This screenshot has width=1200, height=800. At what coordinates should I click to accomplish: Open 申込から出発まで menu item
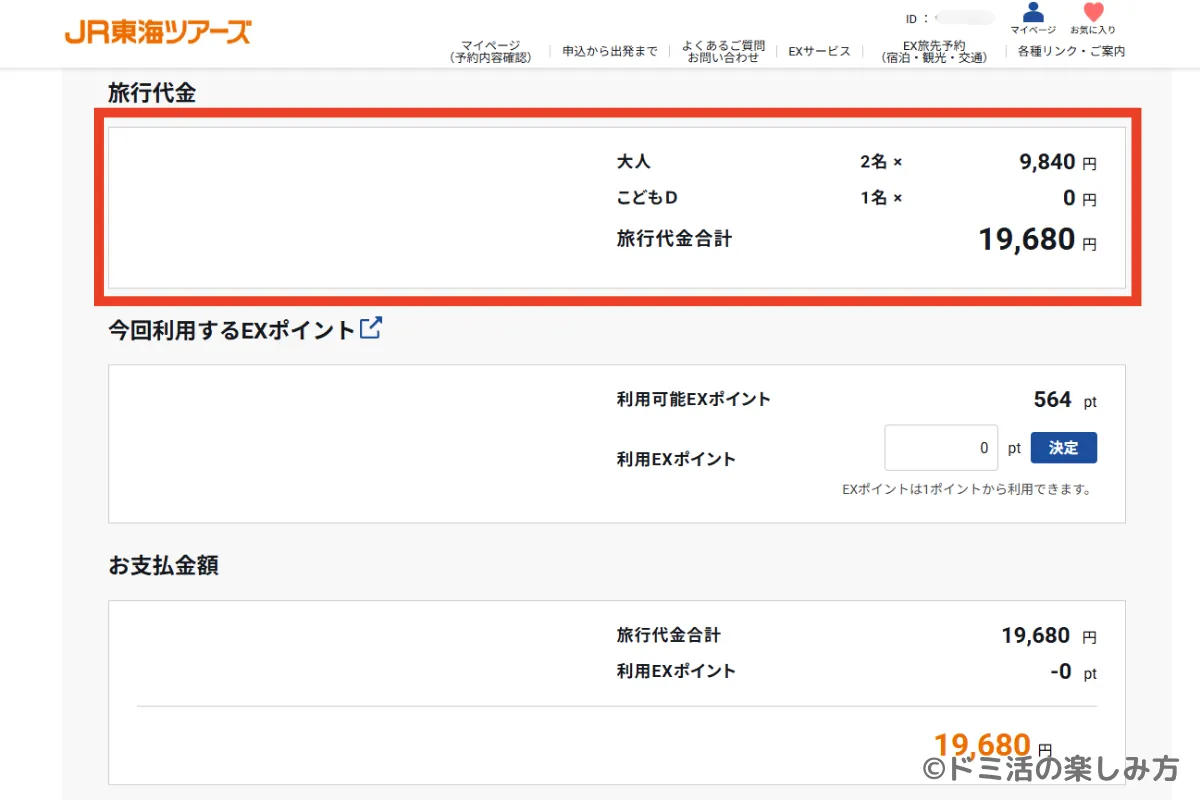pos(610,51)
